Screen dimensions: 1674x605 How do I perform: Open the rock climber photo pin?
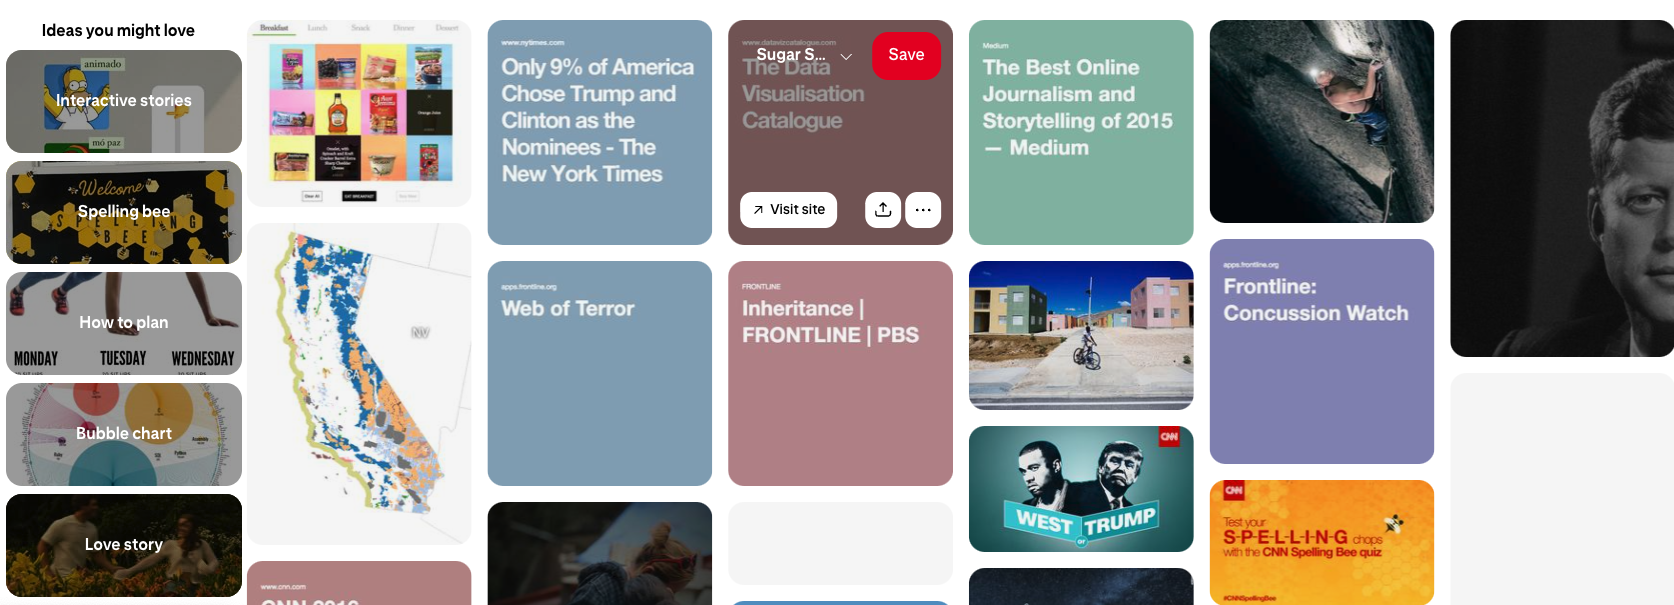coord(1321,121)
